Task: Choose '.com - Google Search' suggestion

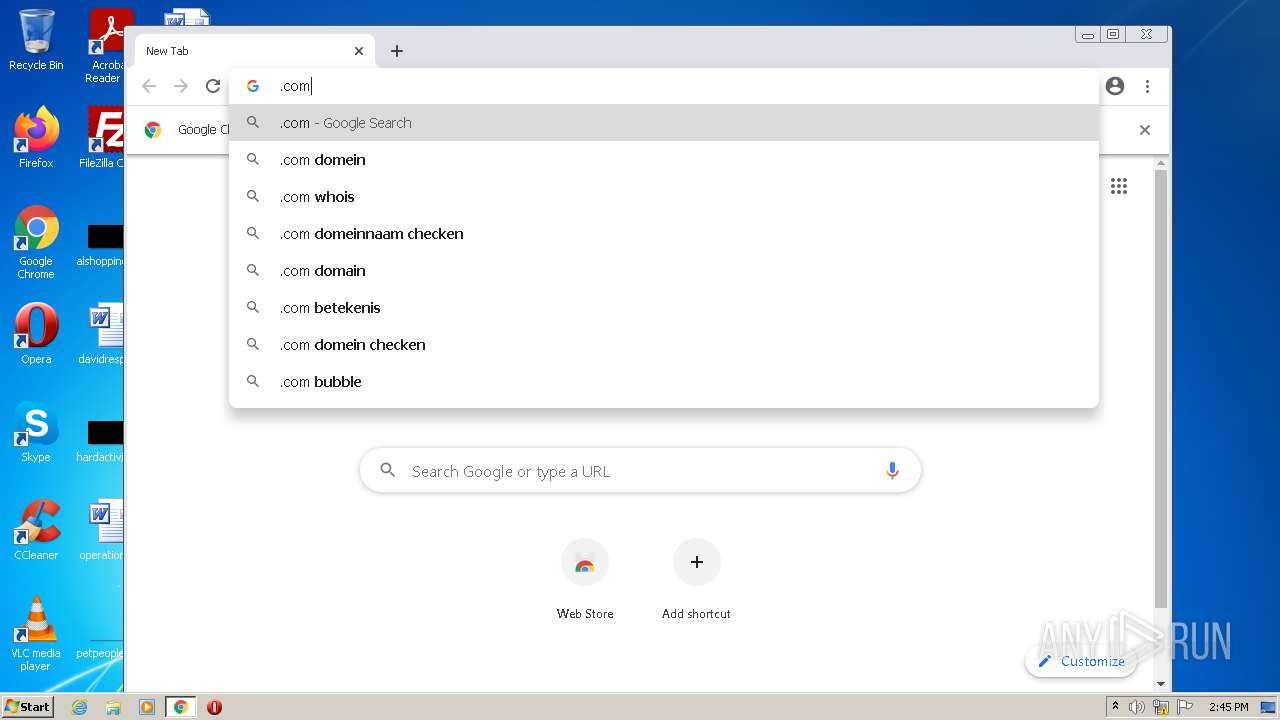Action: (664, 123)
